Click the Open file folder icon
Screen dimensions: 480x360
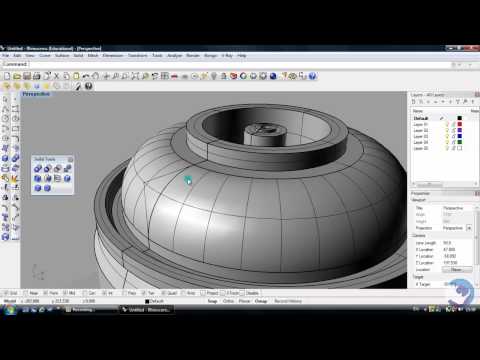pos(17,76)
